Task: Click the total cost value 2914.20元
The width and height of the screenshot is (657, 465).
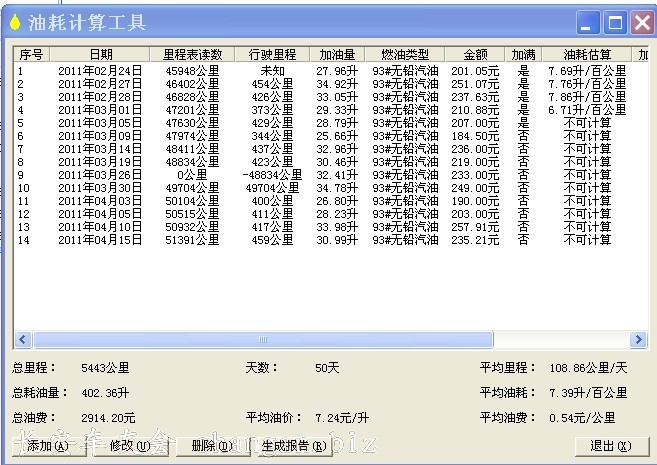Action: click(108, 418)
